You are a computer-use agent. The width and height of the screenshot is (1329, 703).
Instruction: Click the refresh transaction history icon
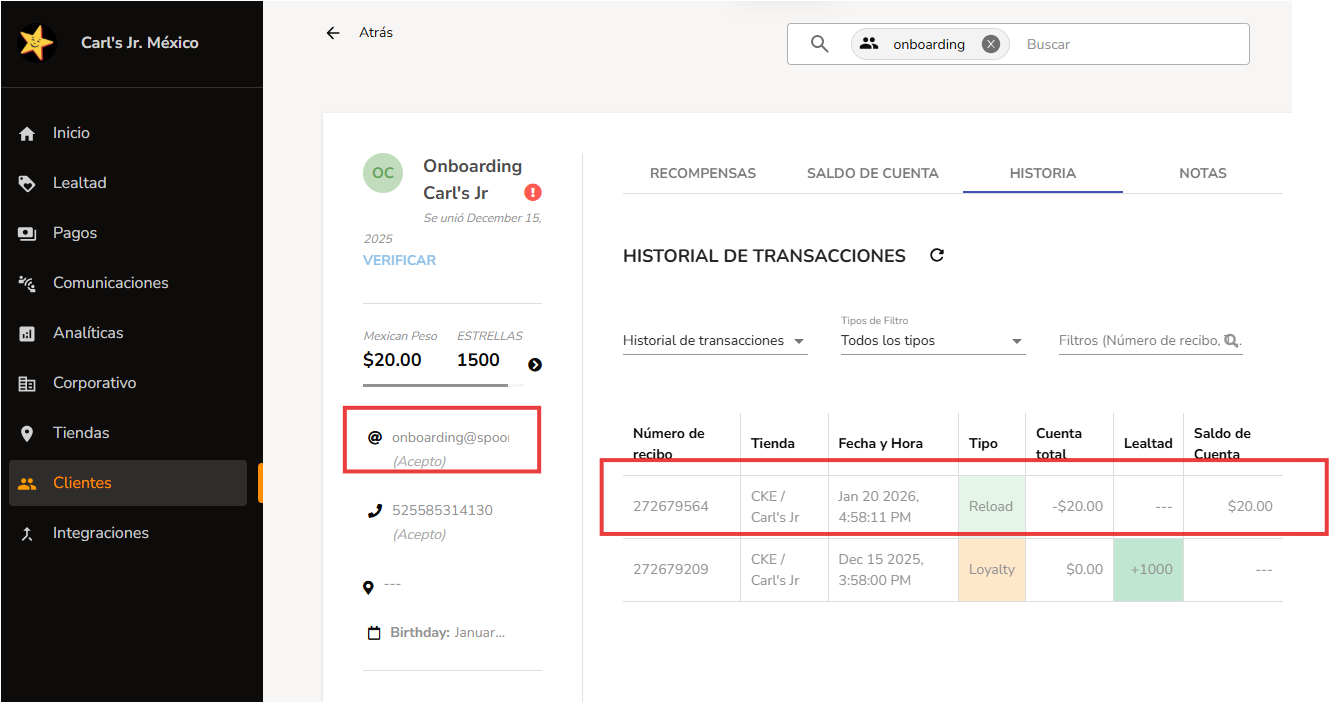937,255
